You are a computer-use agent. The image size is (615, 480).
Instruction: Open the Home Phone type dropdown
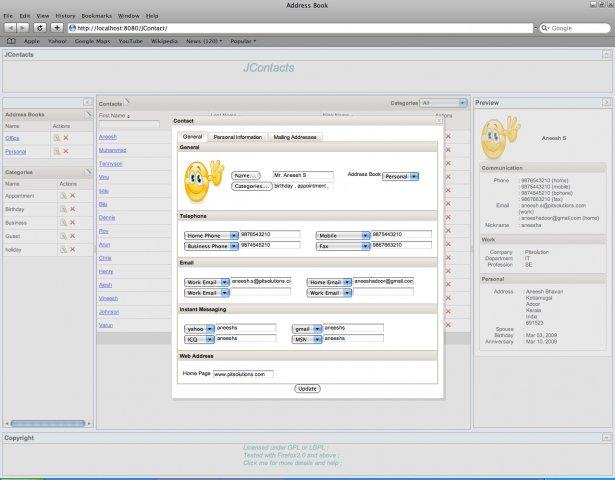pos(211,235)
